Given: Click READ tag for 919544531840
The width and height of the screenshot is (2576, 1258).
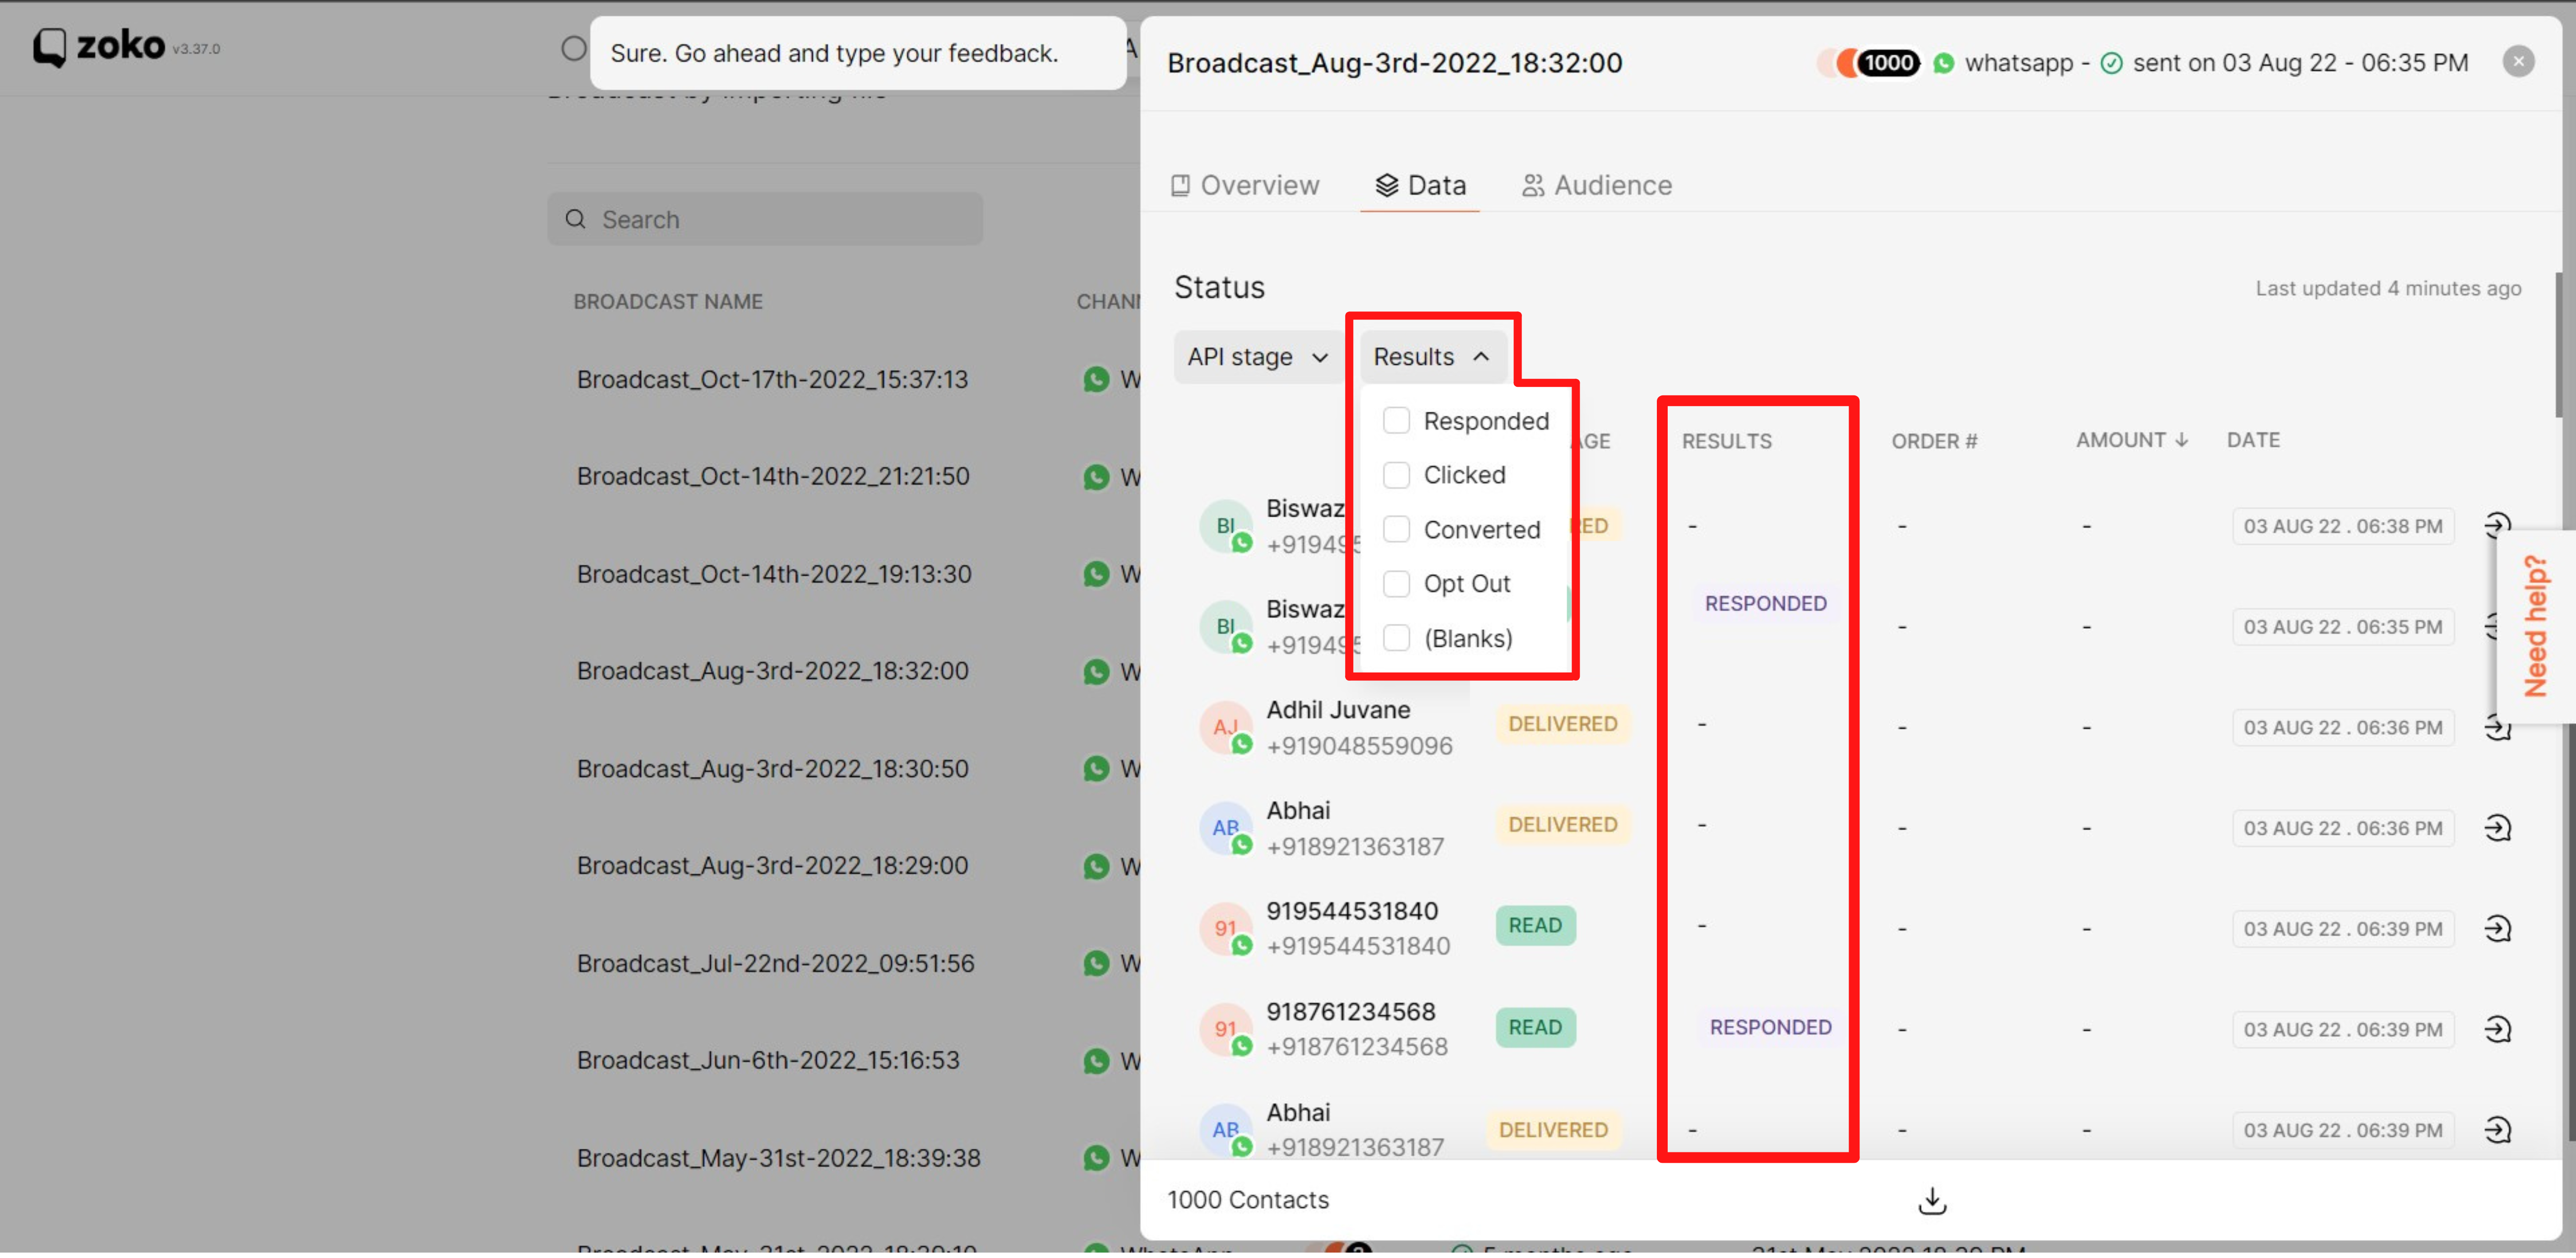Looking at the screenshot, I should coord(1535,926).
